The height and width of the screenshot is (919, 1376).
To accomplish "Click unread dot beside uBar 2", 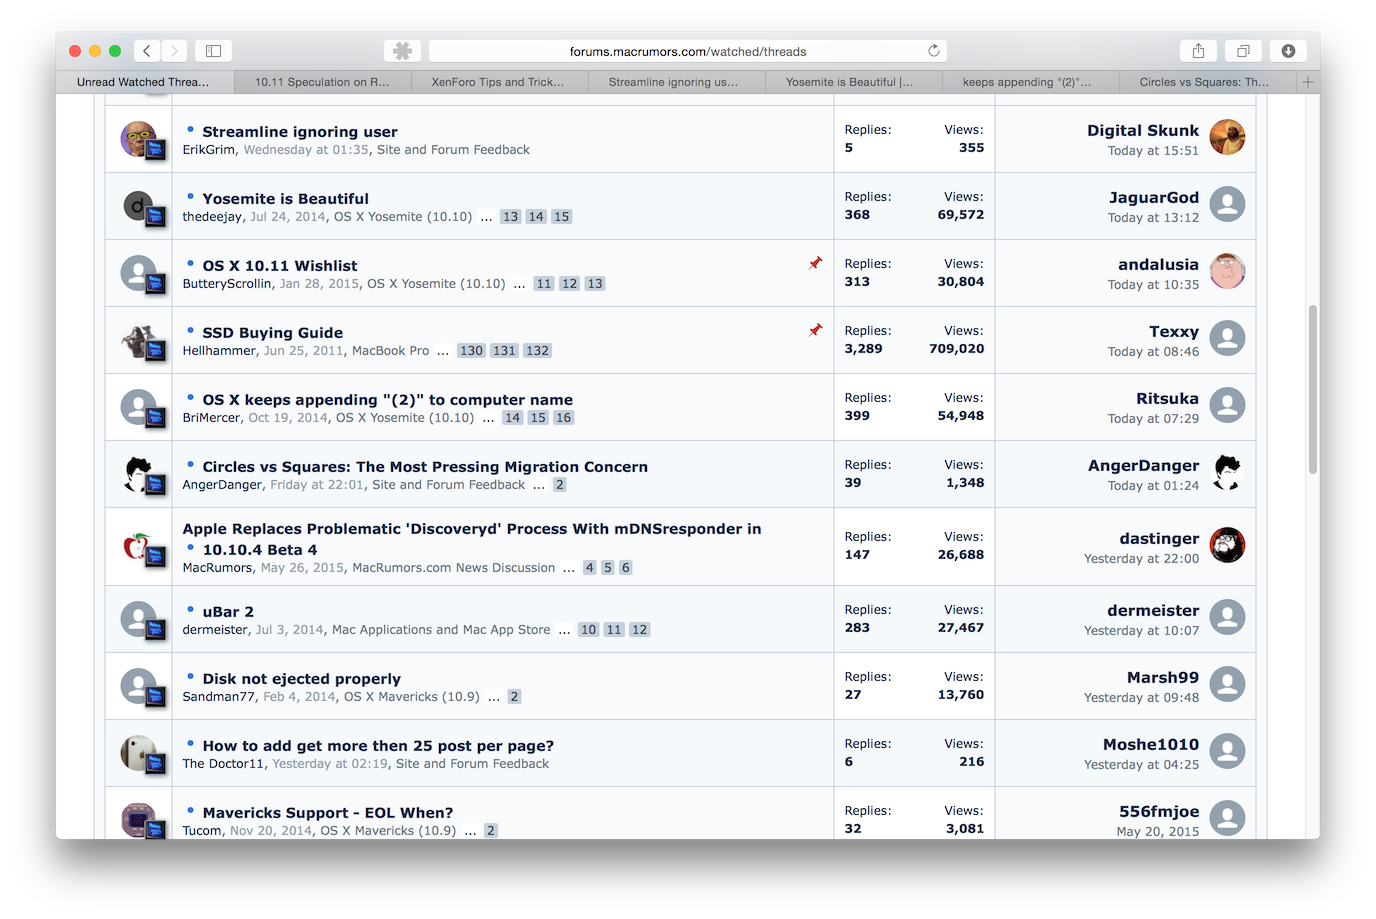I will point(190,609).
